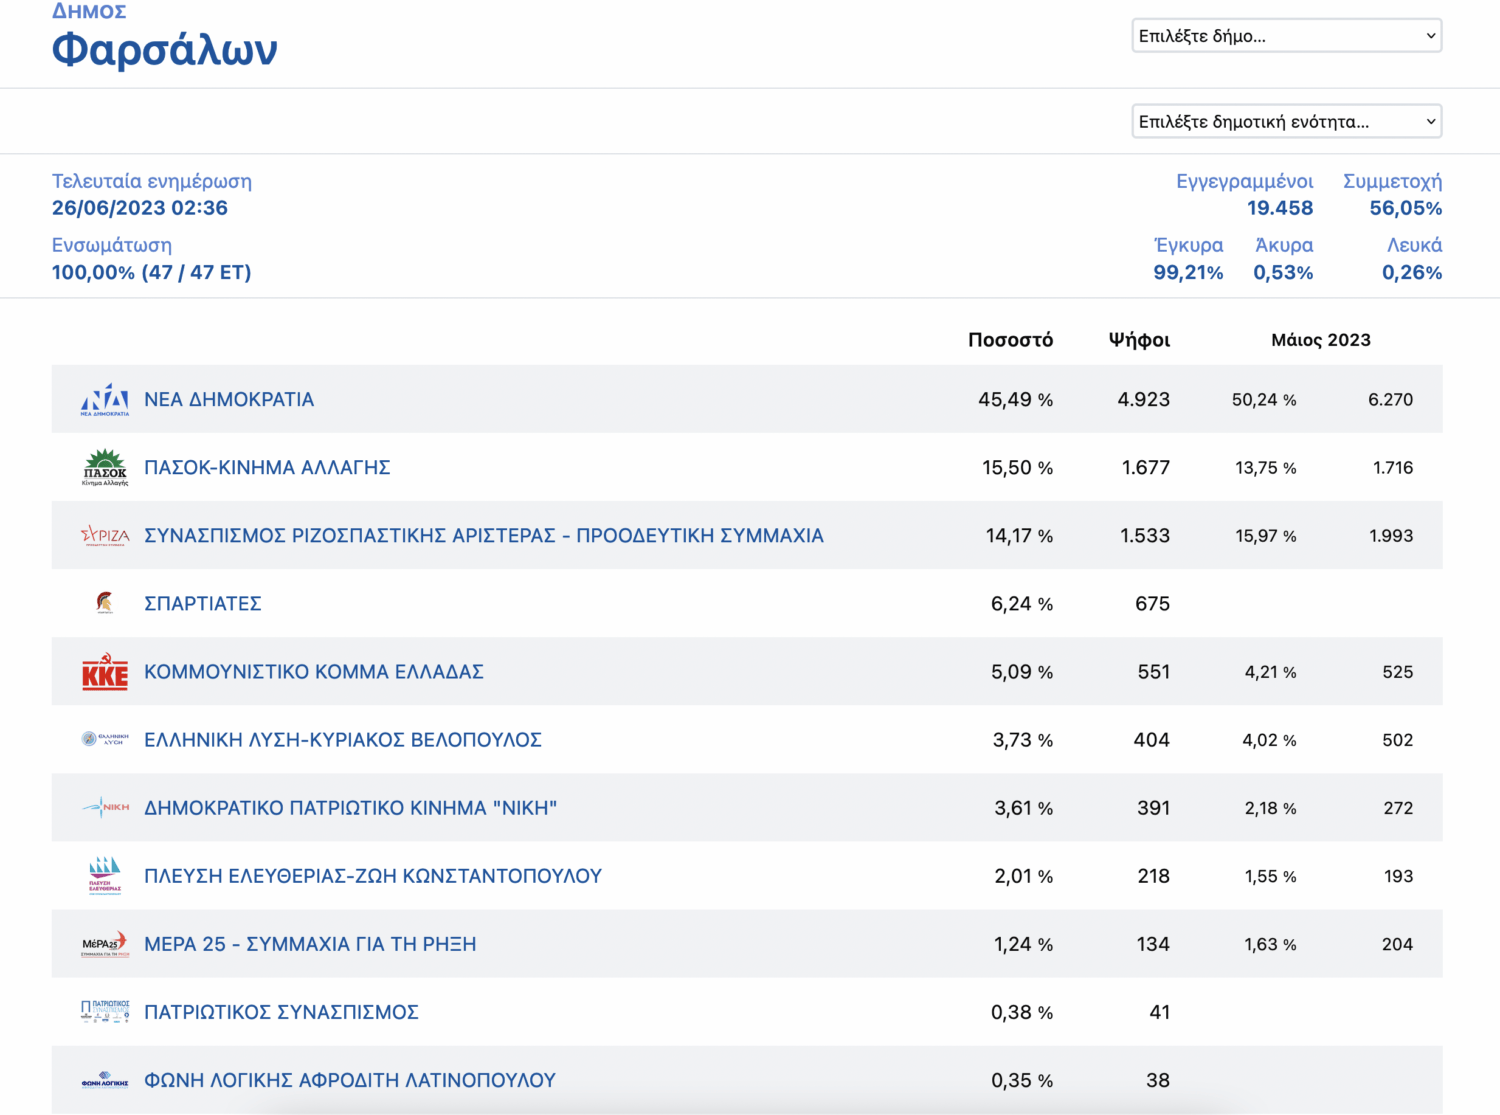Click the Nea Dimokratia party logo
The image size is (1500, 1115).
(x=105, y=399)
